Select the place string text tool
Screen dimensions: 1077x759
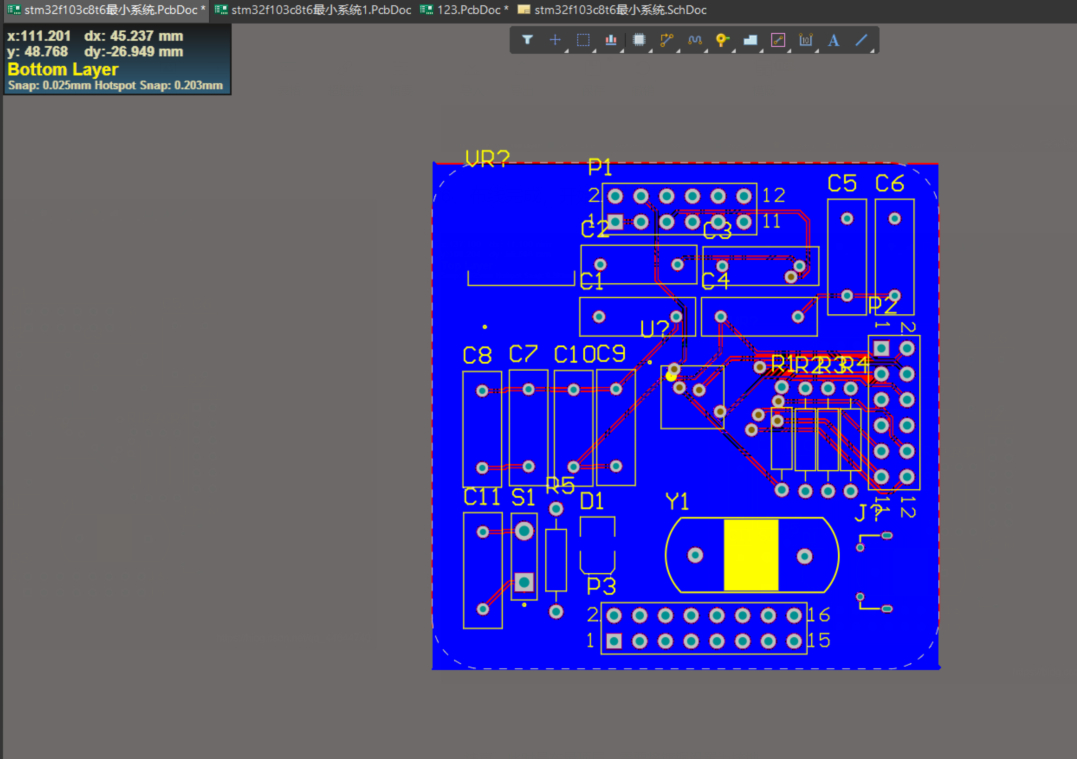tap(833, 40)
